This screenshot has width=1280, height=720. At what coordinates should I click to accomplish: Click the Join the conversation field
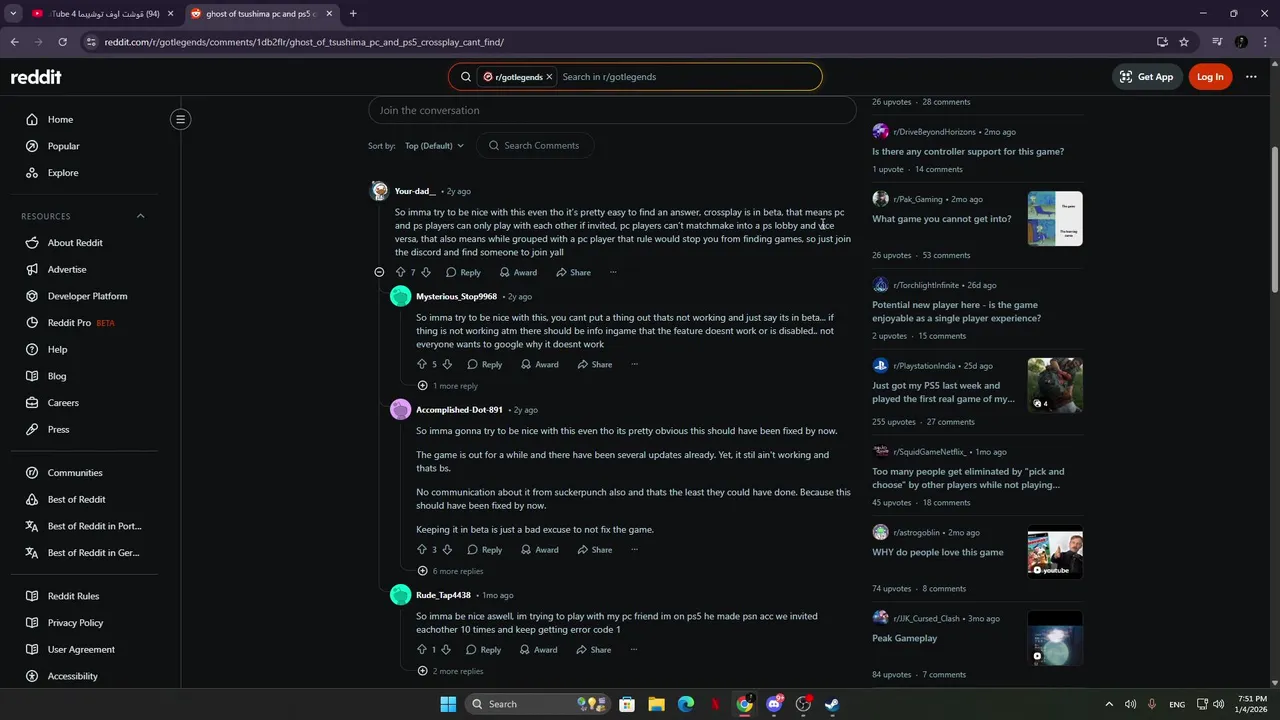[x=612, y=110]
